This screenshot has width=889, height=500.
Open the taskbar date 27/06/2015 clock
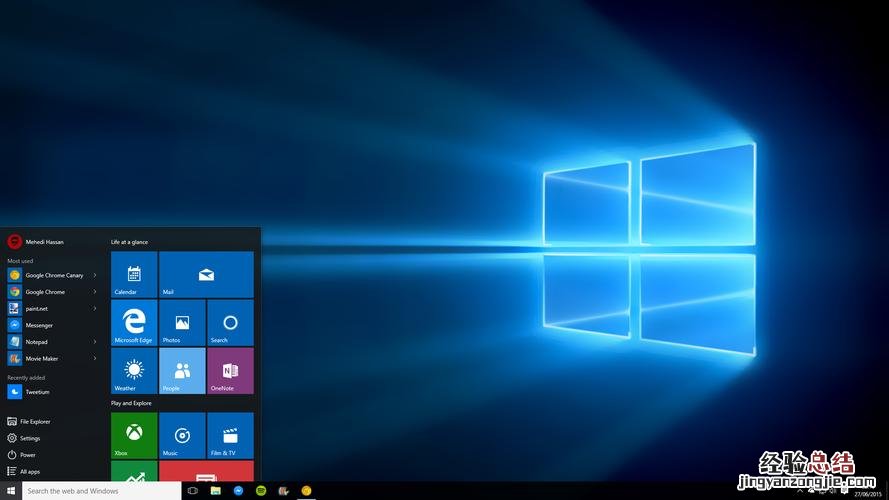[x=868, y=494]
